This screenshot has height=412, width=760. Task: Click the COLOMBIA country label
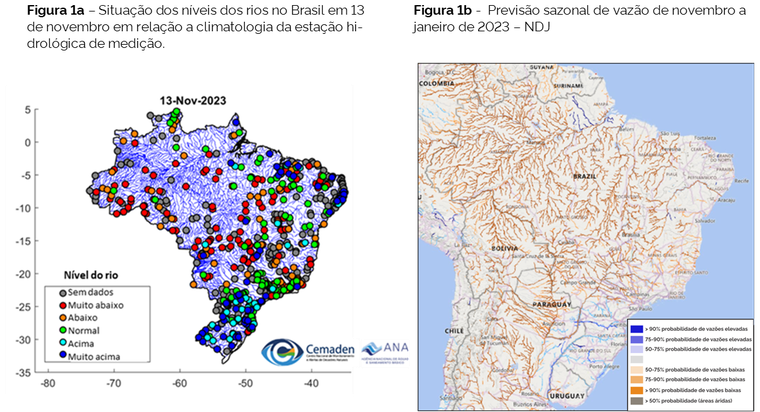436,84
